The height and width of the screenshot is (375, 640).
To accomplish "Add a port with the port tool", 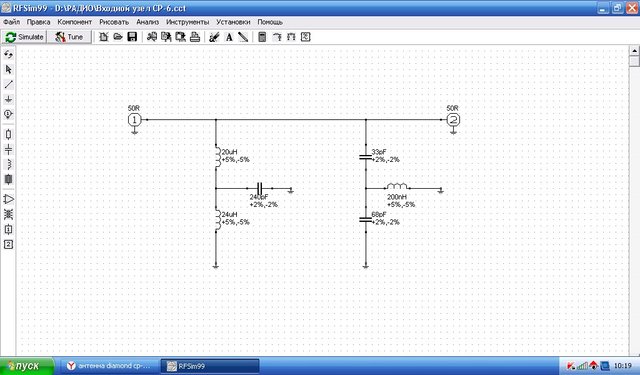I will [x=8, y=115].
